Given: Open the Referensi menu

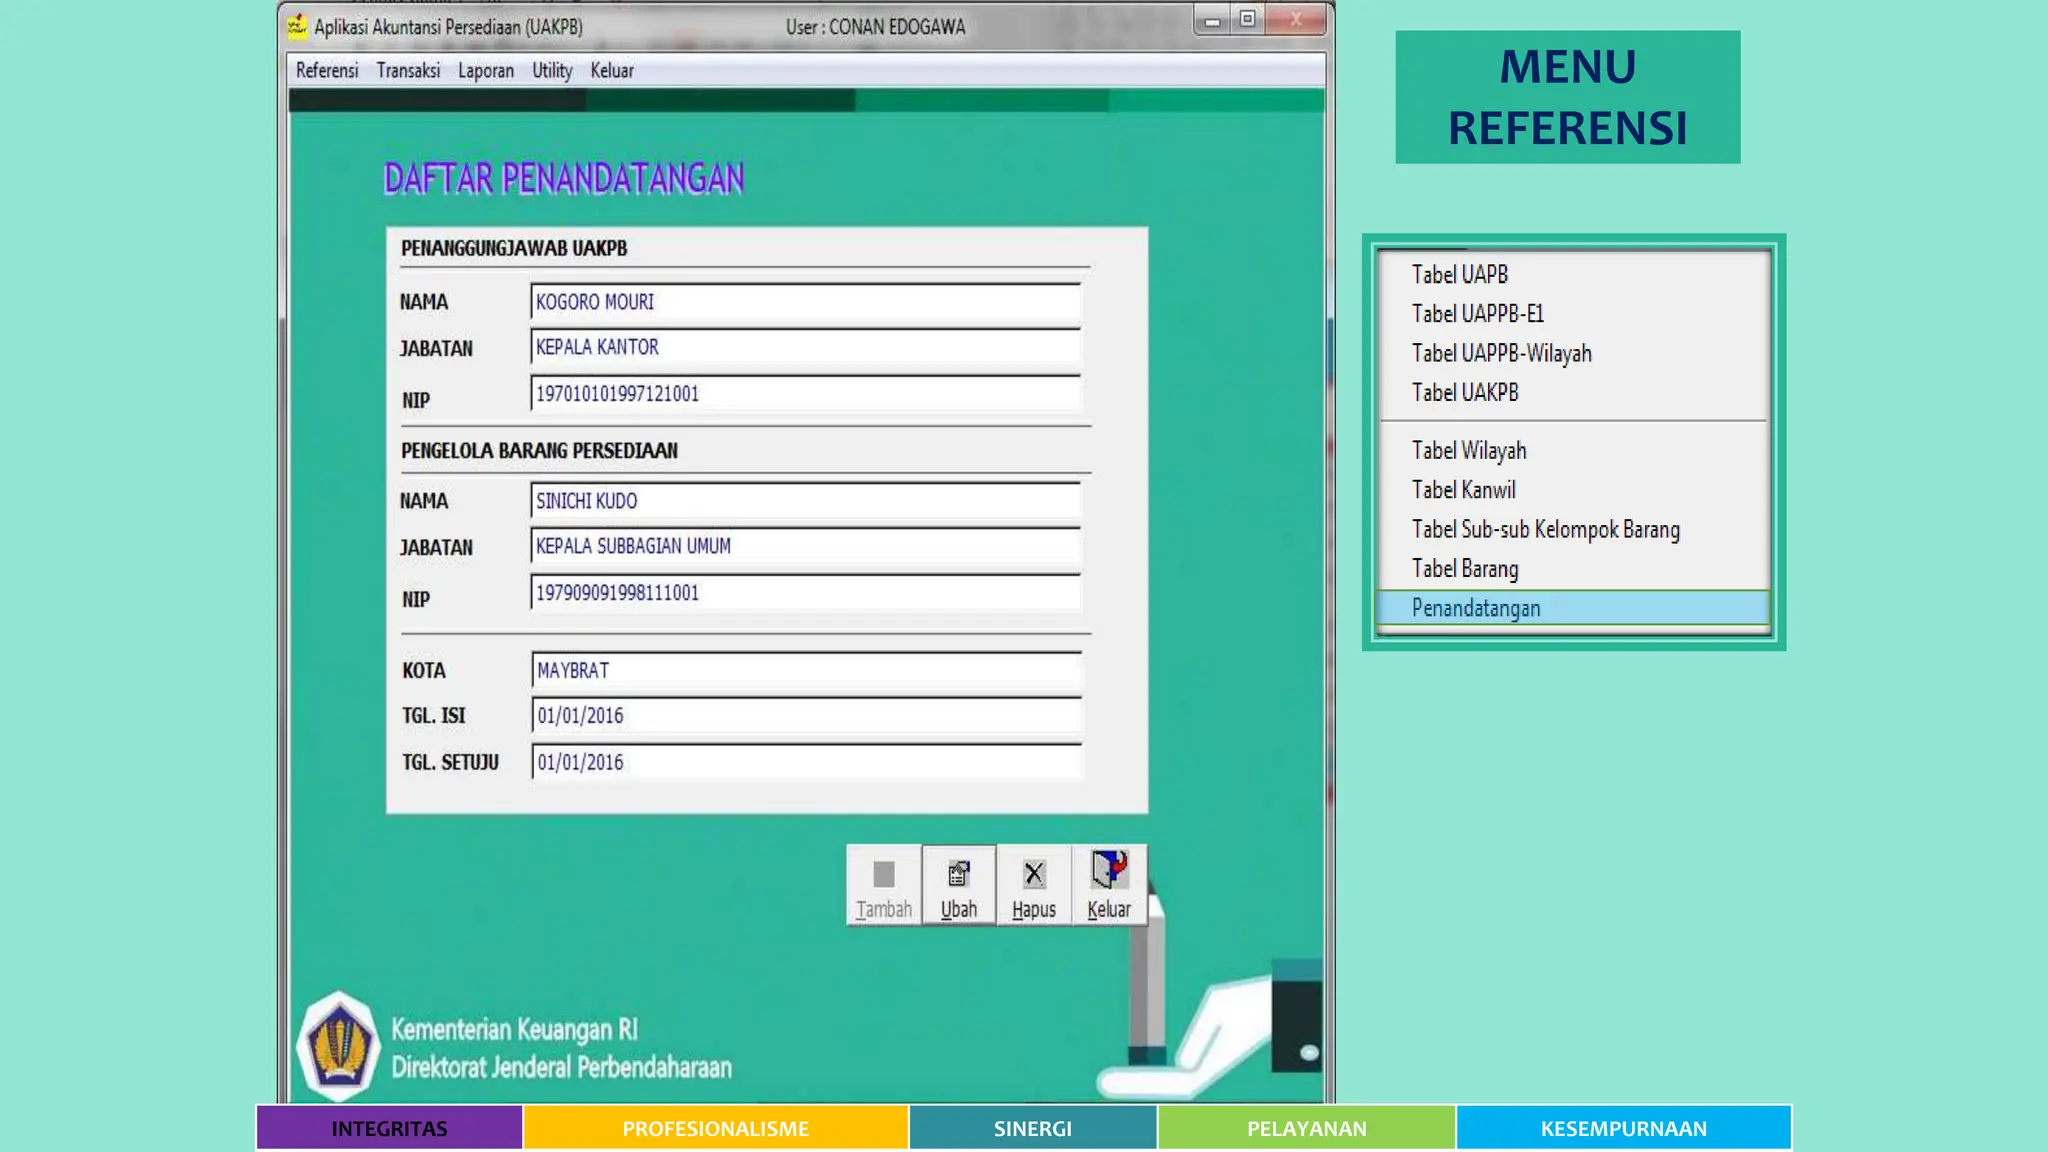Looking at the screenshot, I should pyautogui.click(x=326, y=71).
